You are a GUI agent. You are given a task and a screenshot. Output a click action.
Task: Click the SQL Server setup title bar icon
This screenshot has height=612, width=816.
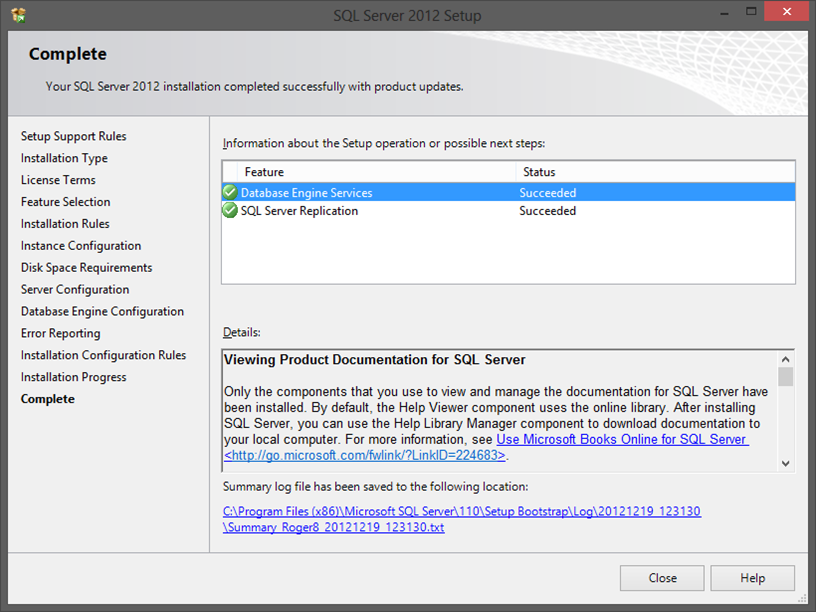click(19, 15)
